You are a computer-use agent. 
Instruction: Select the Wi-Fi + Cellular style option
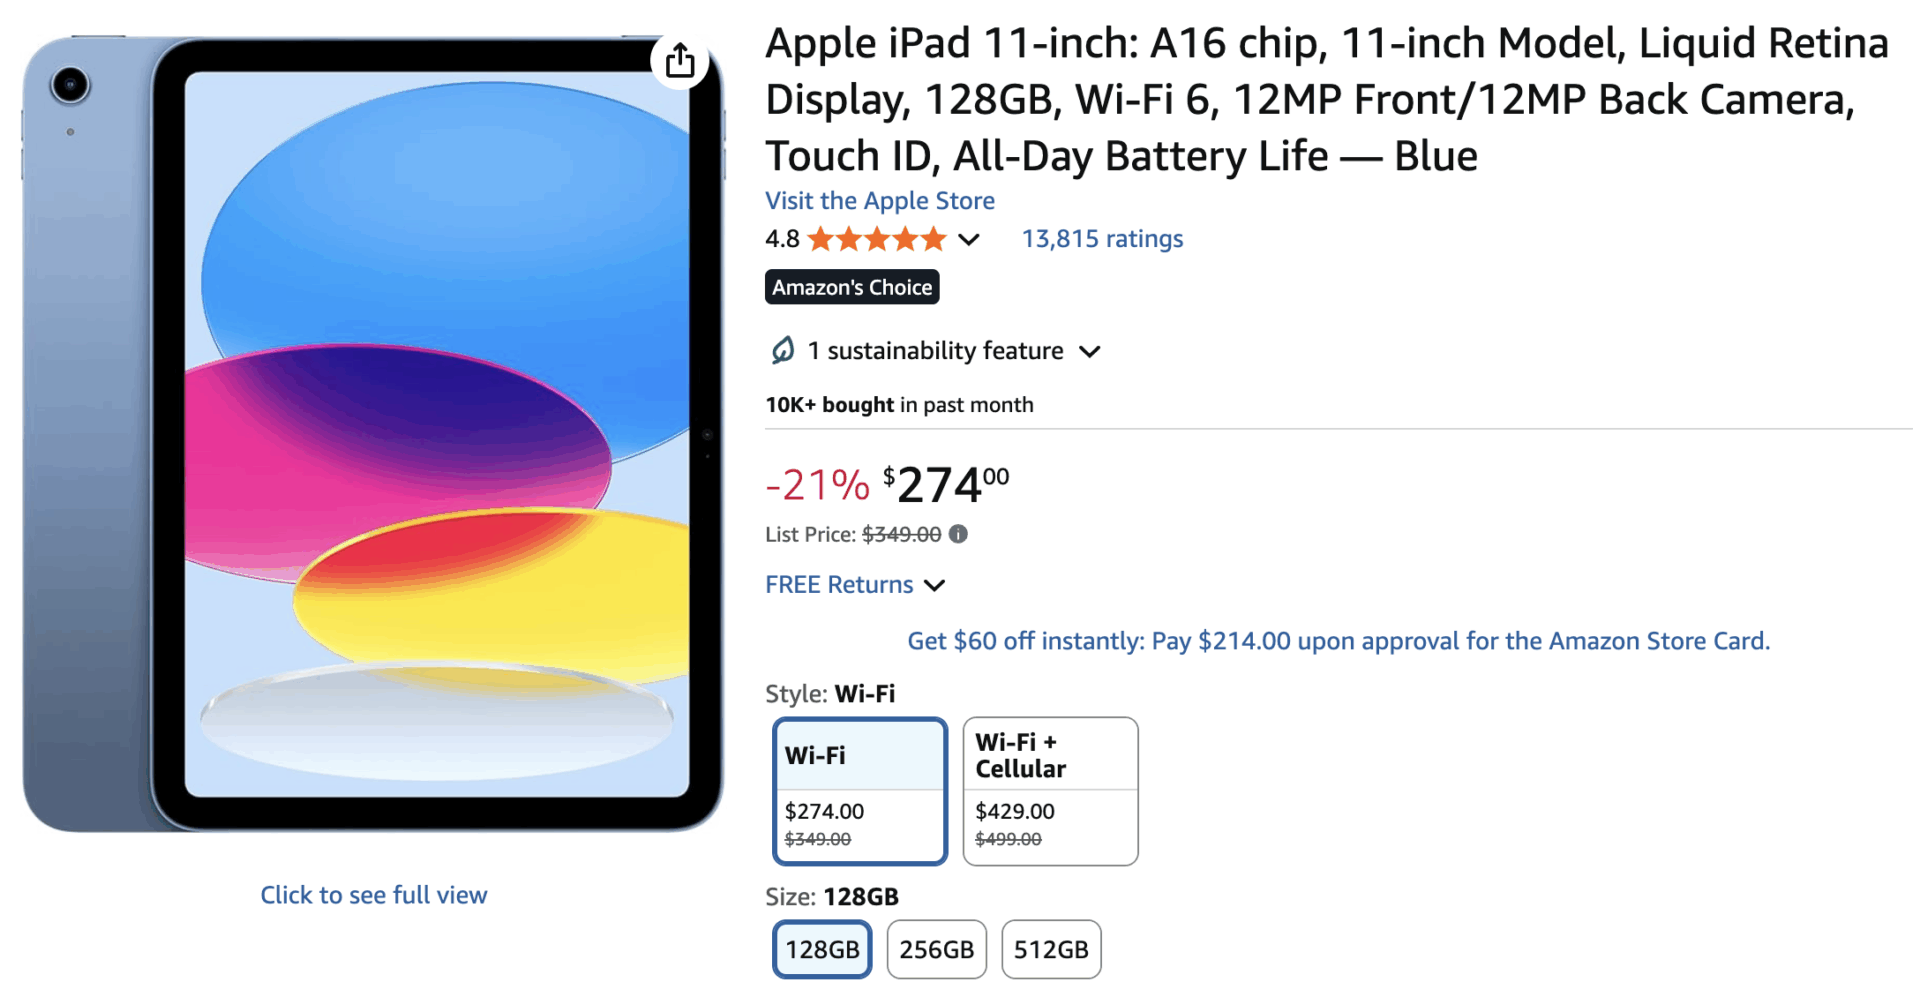coord(1049,790)
